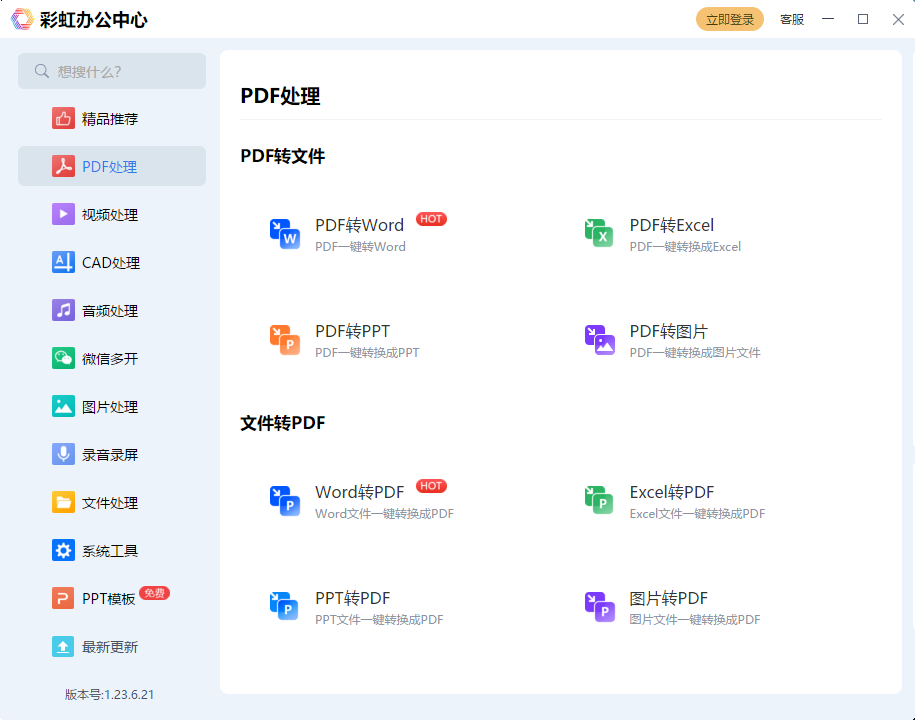The width and height of the screenshot is (915, 720).
Task: Click the purple play icon for 视频处理
Action: tap(63, 214)
